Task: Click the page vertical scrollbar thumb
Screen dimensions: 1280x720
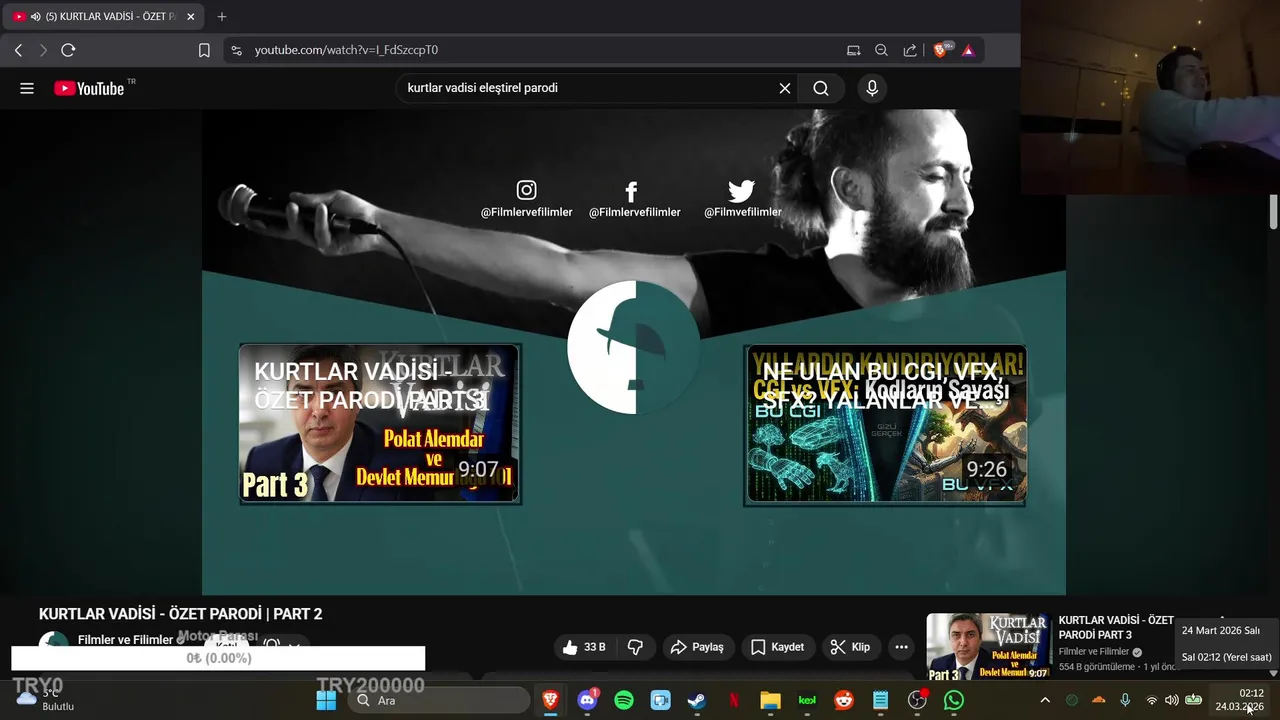Action: pyautogui.click(x=1274, y=213)
